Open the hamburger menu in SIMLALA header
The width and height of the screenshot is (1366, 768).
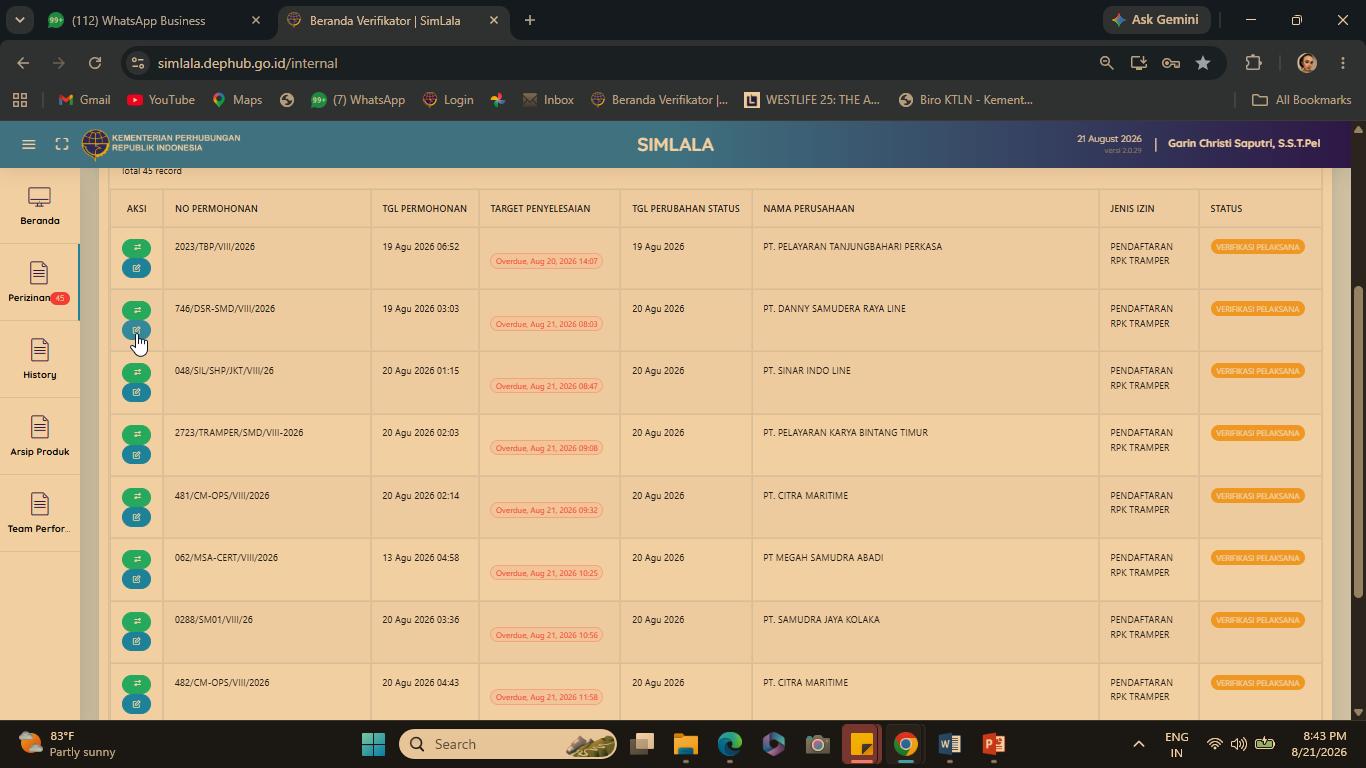click(29, 144)
